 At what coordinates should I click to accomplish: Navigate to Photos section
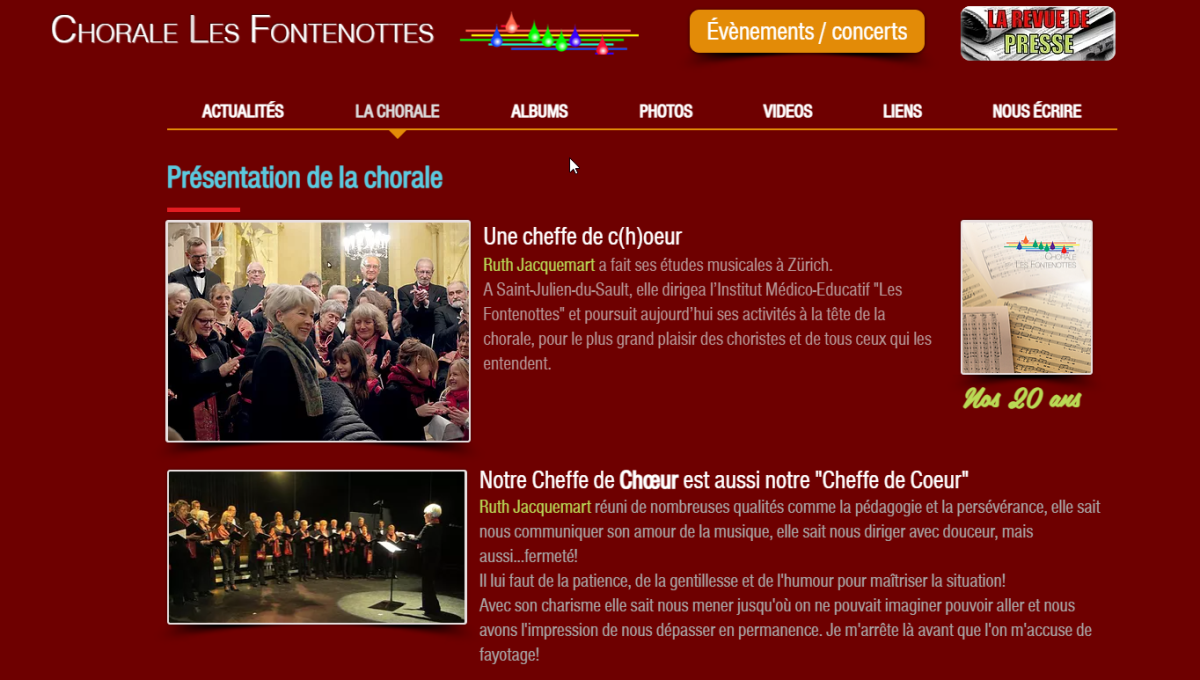pyautogui.click(x=666, y=112)
